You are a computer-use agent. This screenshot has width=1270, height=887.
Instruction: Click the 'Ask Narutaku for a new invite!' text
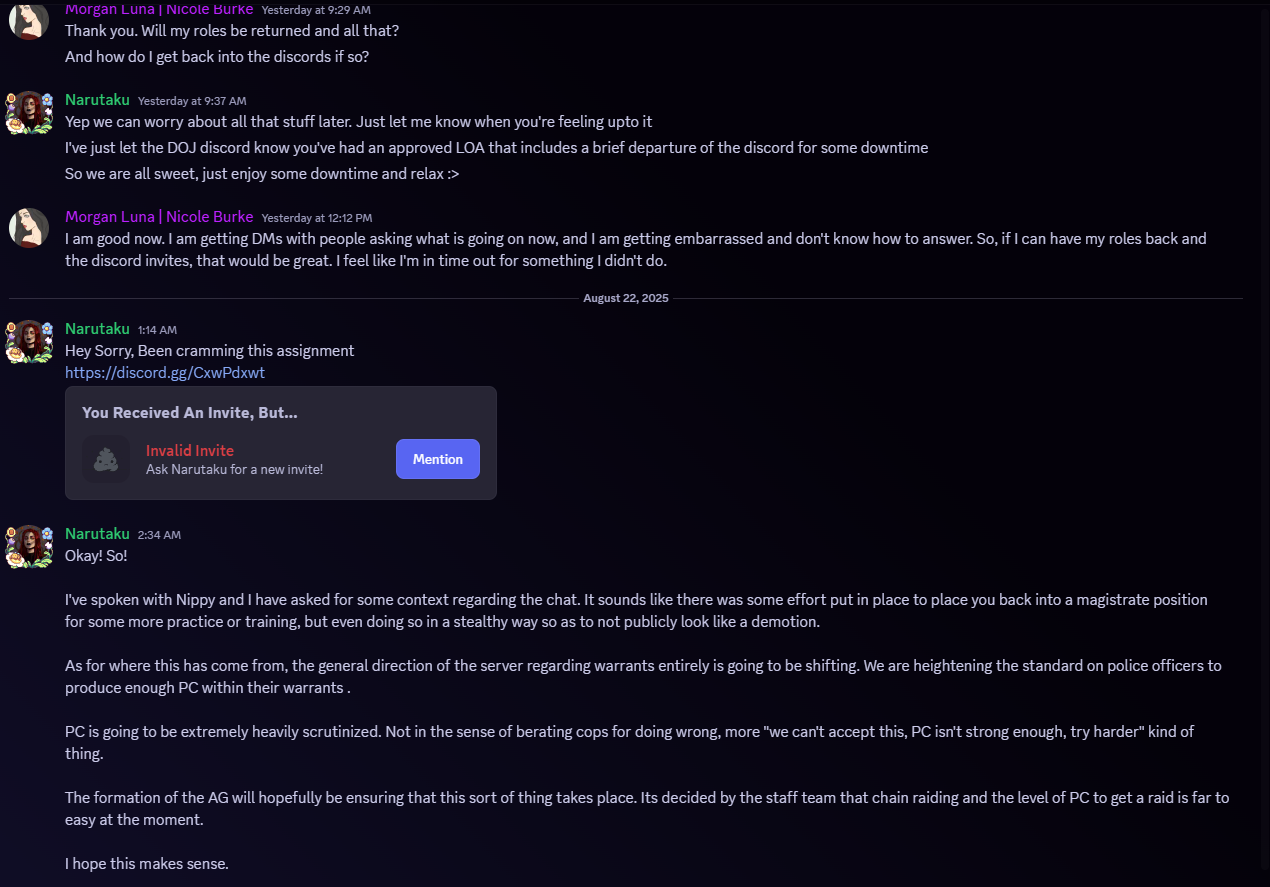click(x=234, y=469)
